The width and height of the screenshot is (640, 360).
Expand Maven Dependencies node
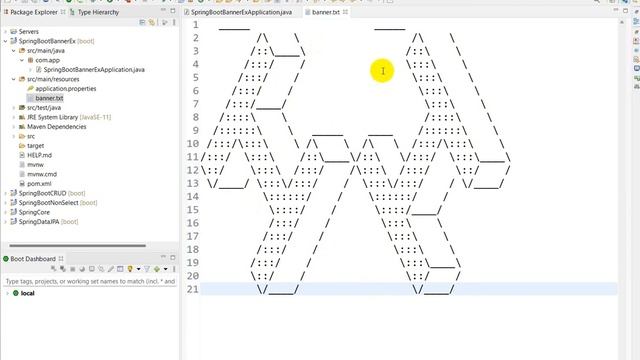(x=13, y=127)
